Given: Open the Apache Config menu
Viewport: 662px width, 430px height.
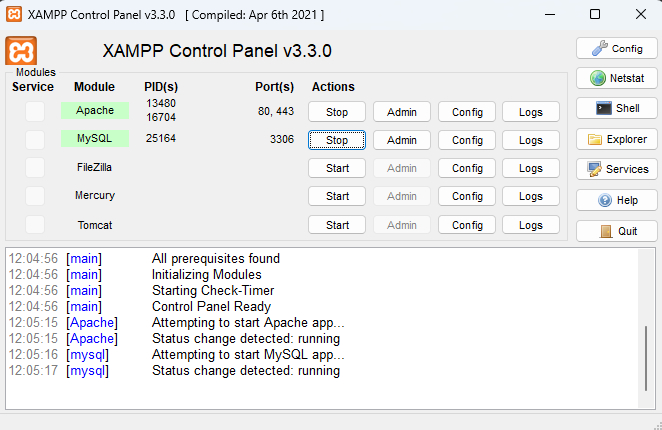Looking at the screenshot, I should click(467, 112).
